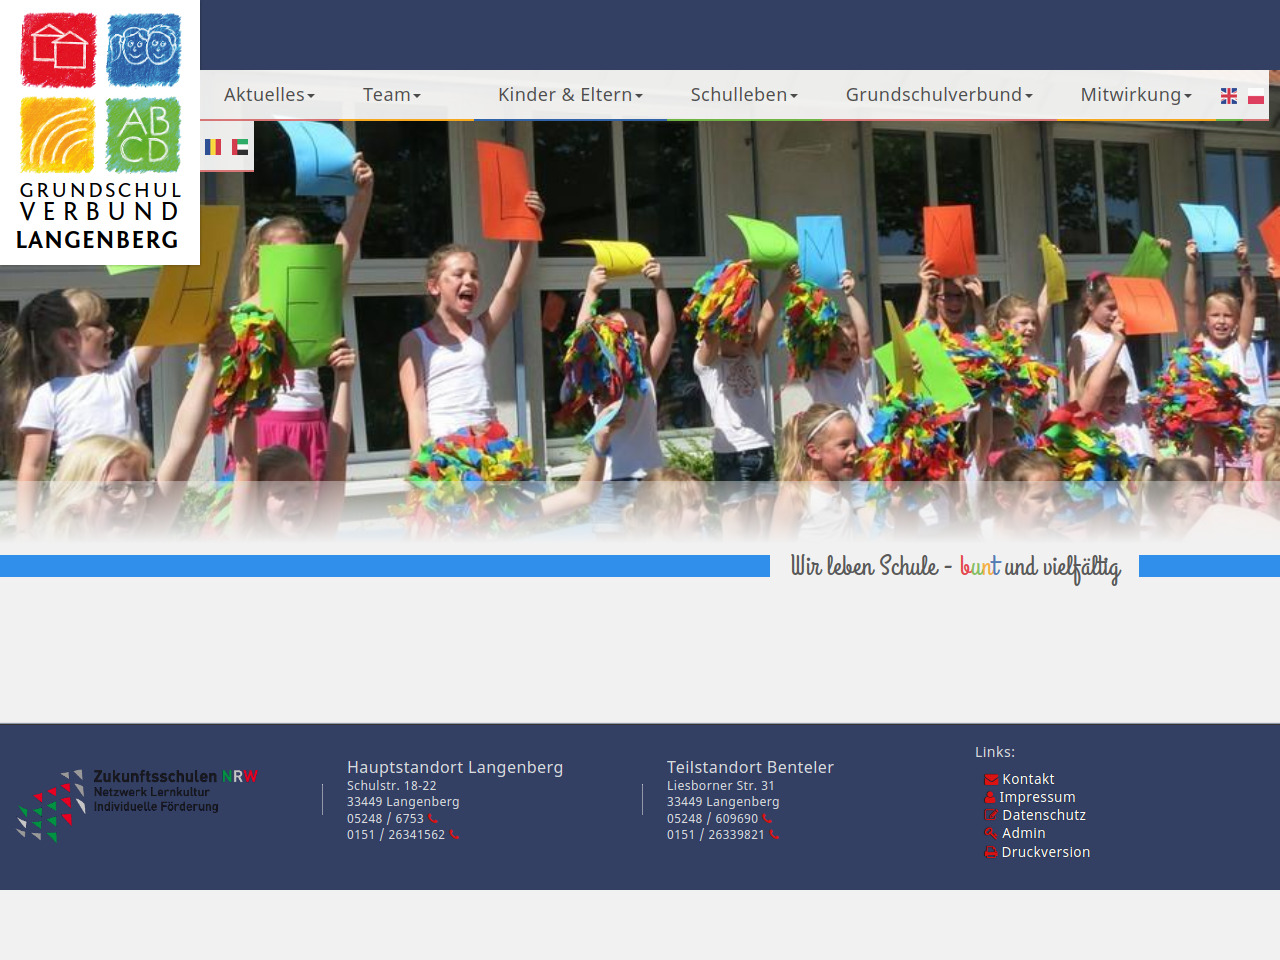Click the key icon beside Admin
Screen dimensions: 1280x960
pos(991,834)
